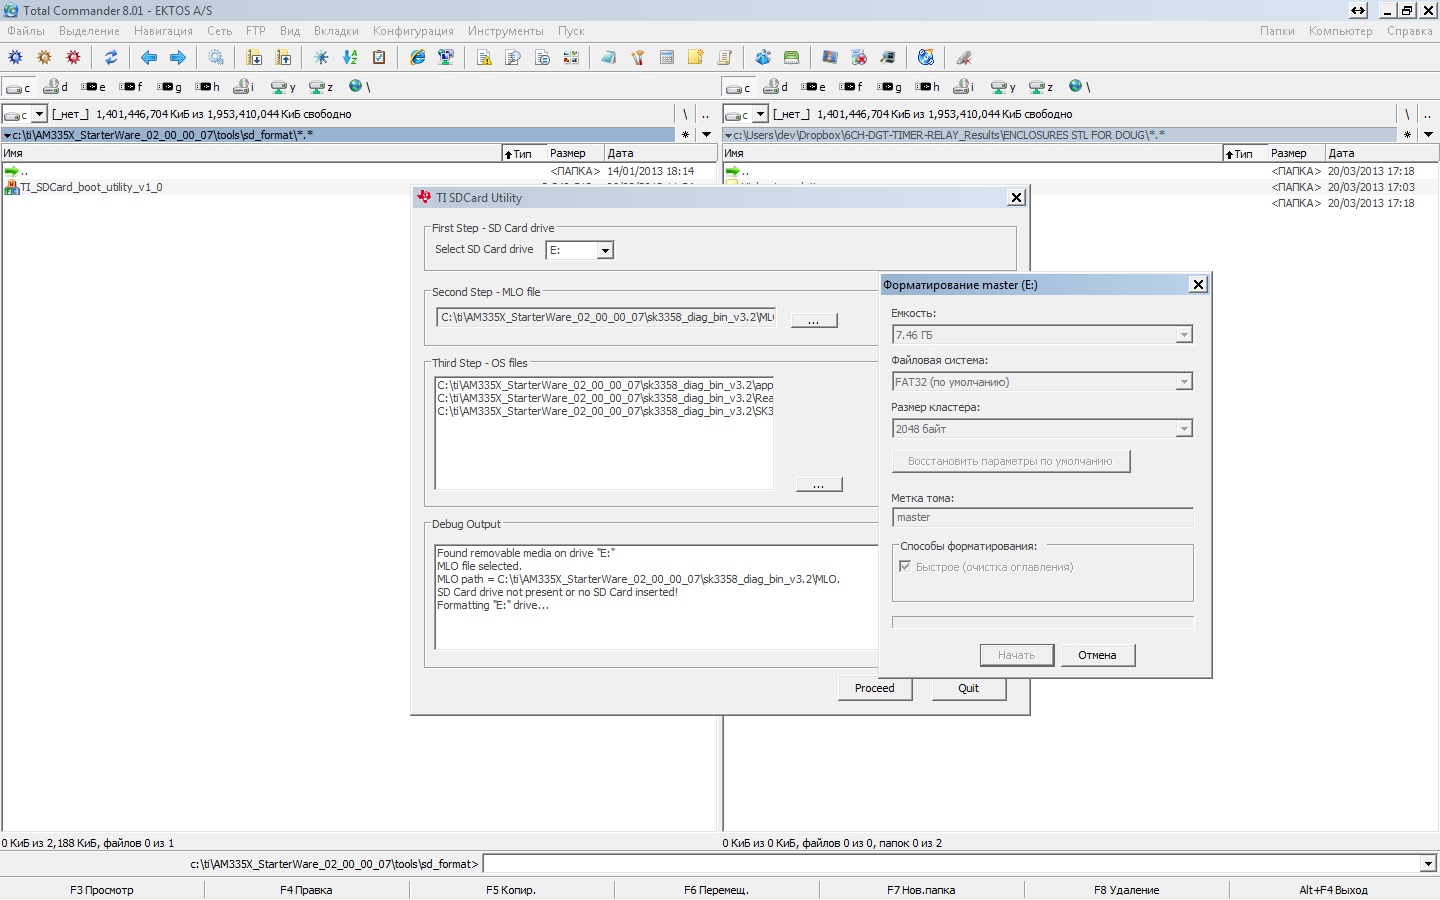Image resolution: width=1440 pixels, height=900 pixels.
Task: Launch the Internet Explorer toolbar icon
Action: 418,58
